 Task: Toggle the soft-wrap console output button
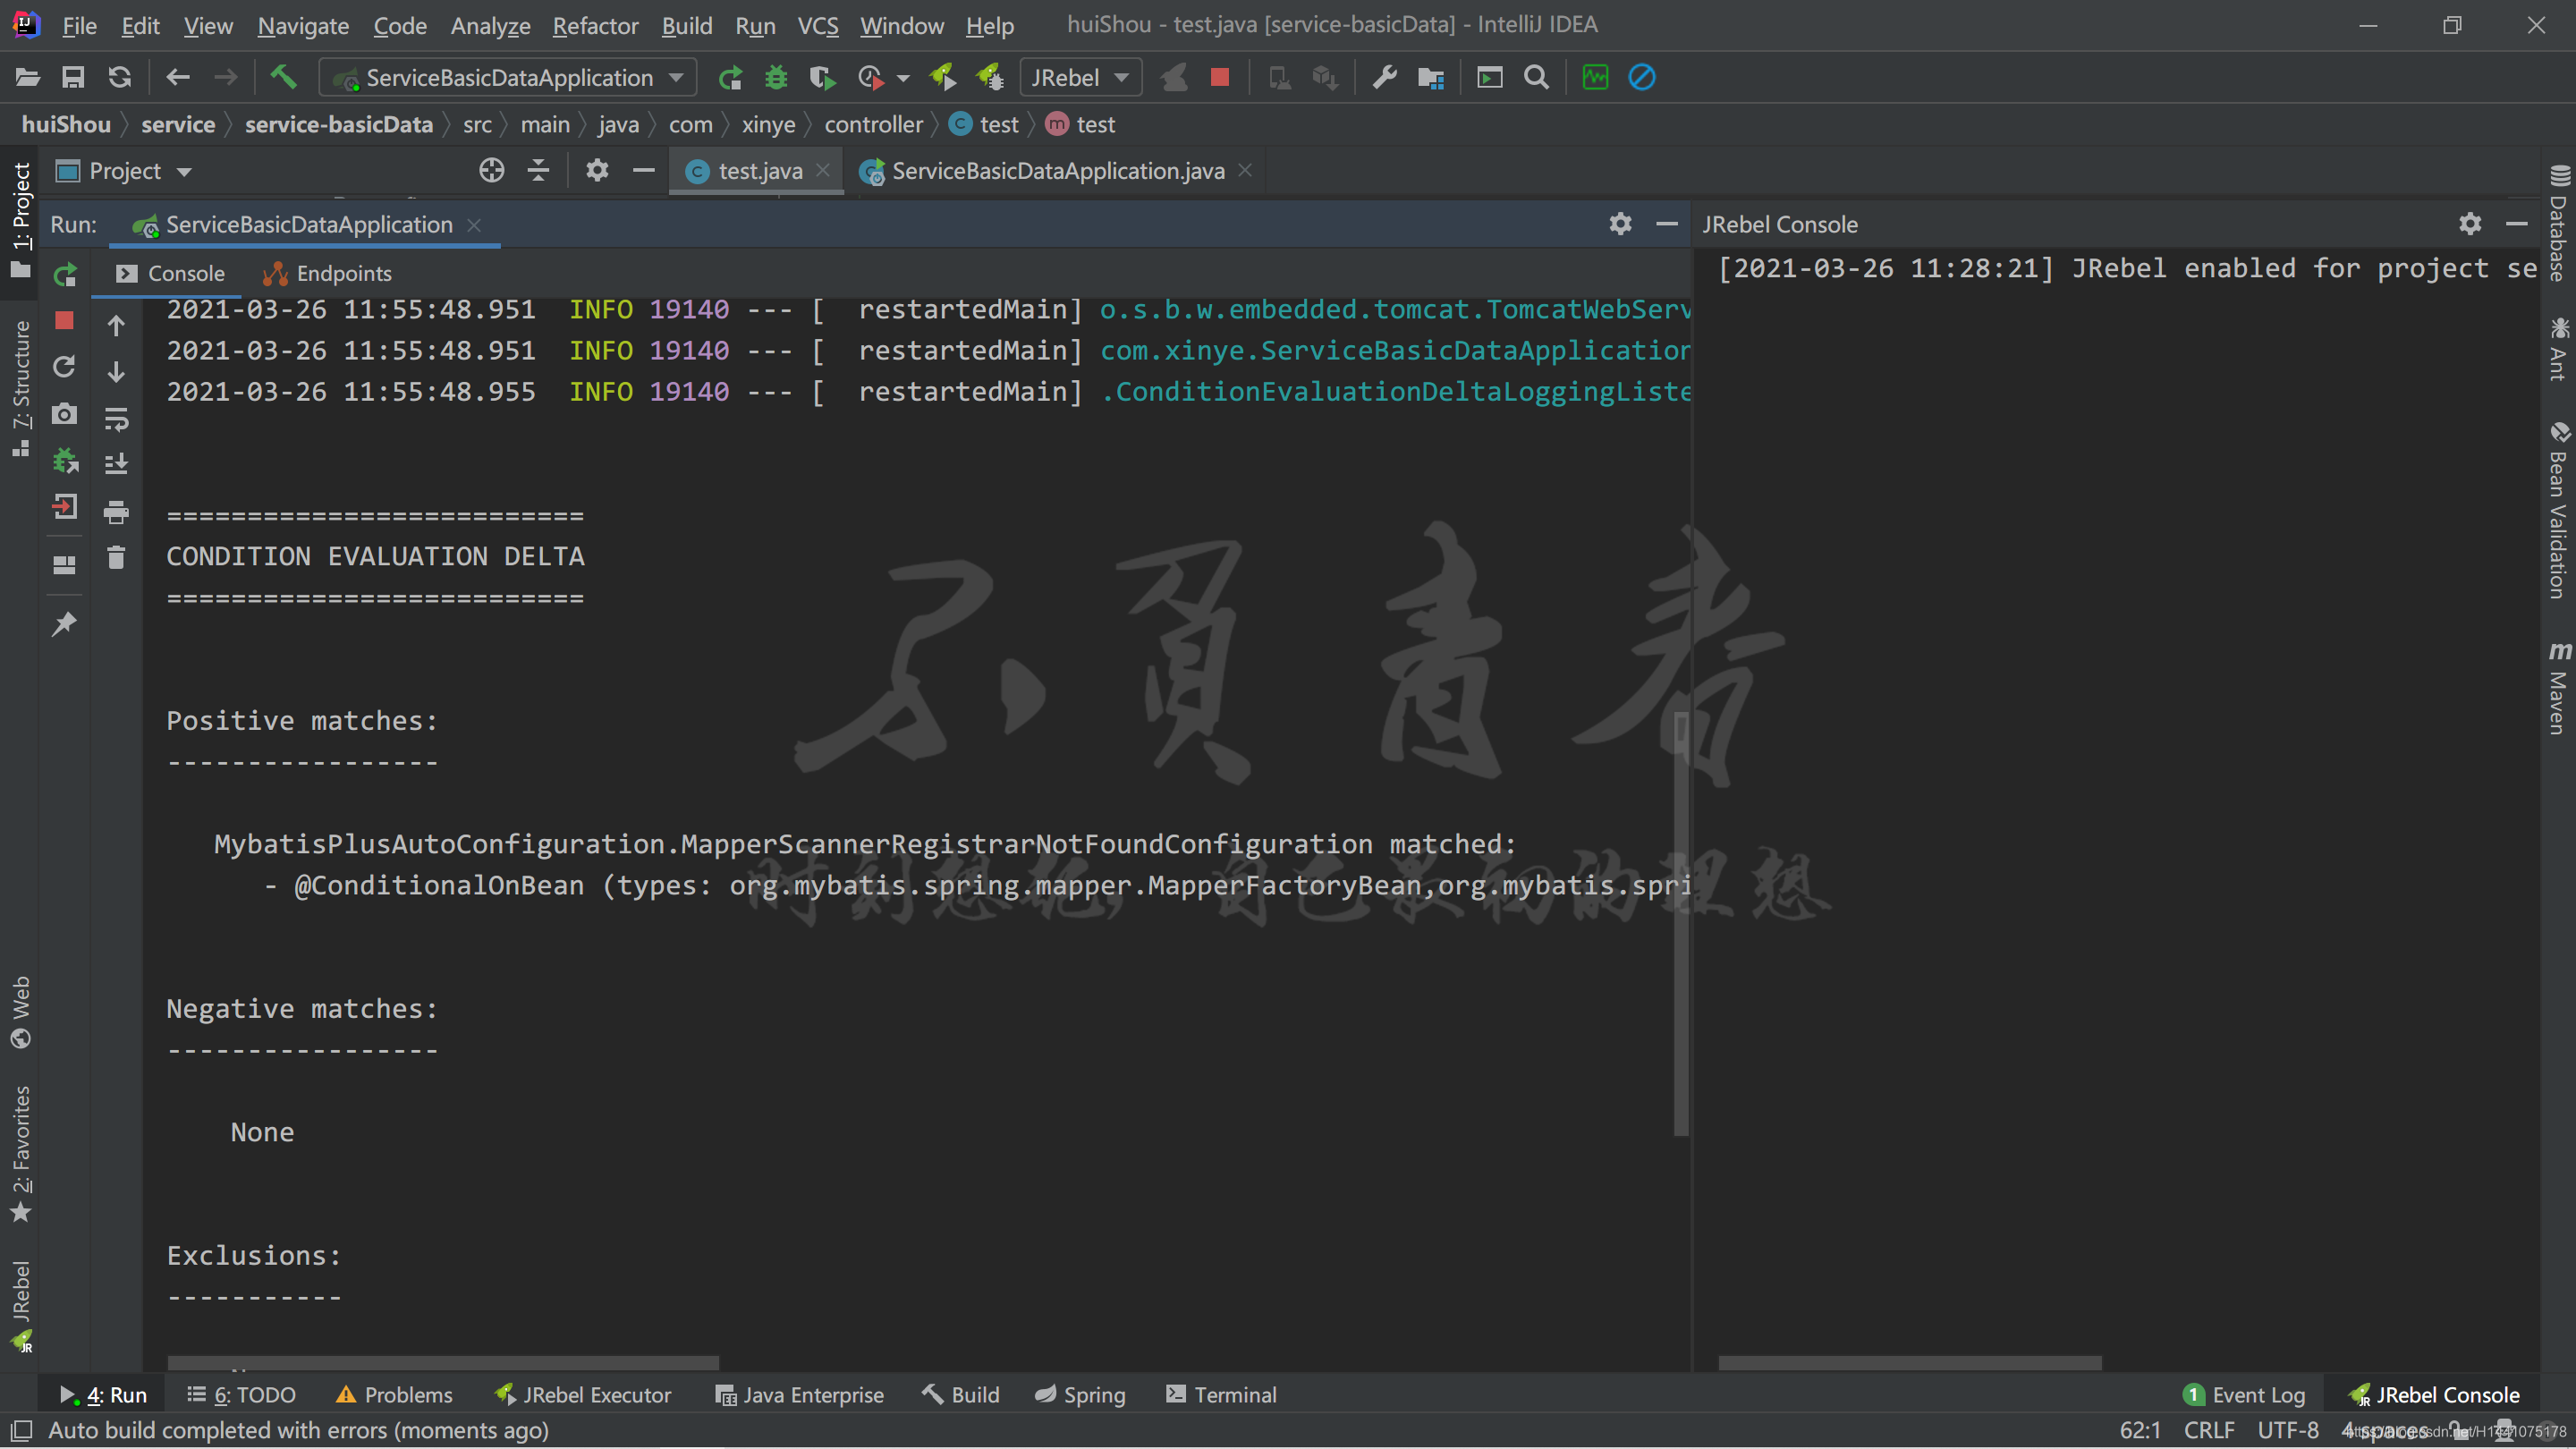[116, 419]
